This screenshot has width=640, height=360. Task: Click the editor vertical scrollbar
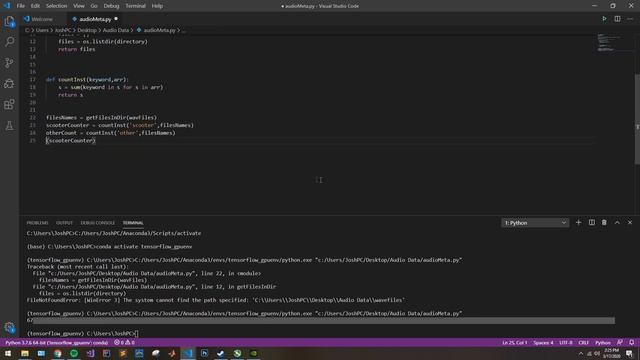[x=637, y=120]
